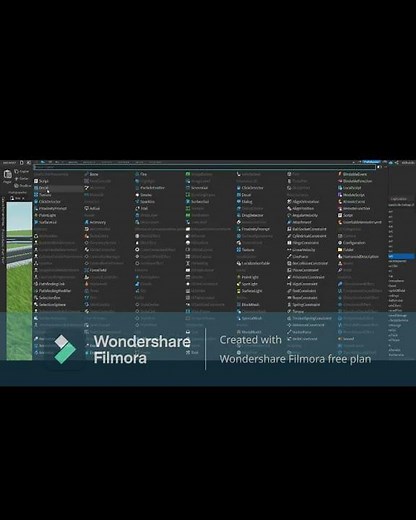The image size is (416, 520).
Task: Insert a SelectionBox object
Action: pos(47,298)
